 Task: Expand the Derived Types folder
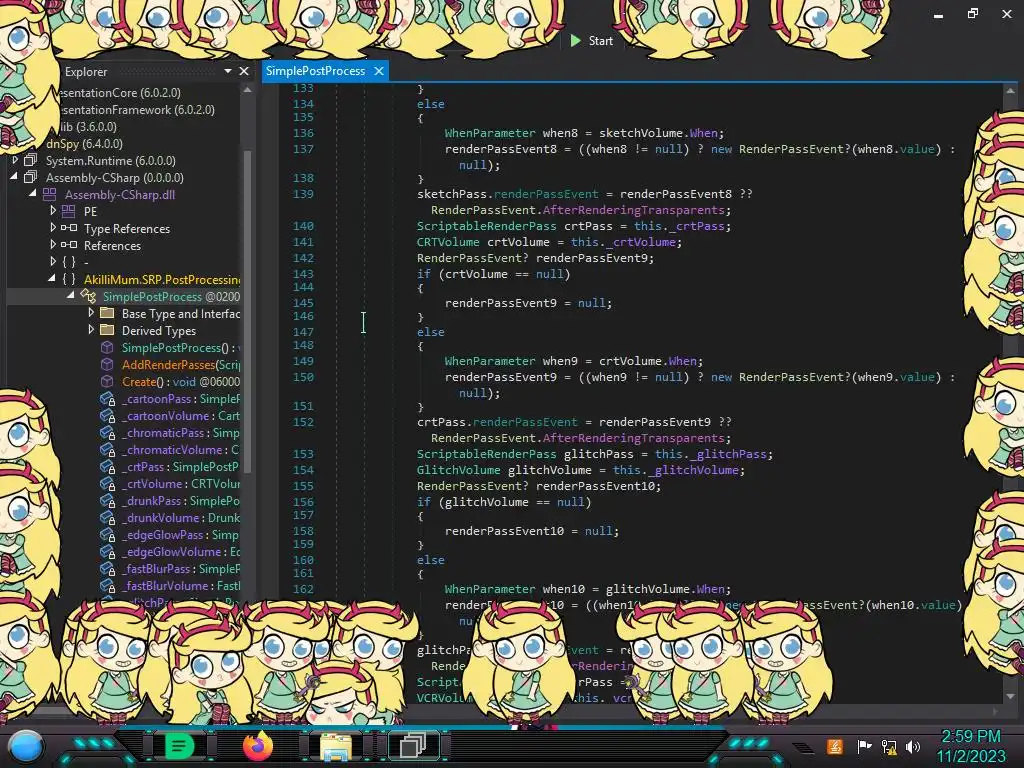pyautogui.click(x=91, y=329)
